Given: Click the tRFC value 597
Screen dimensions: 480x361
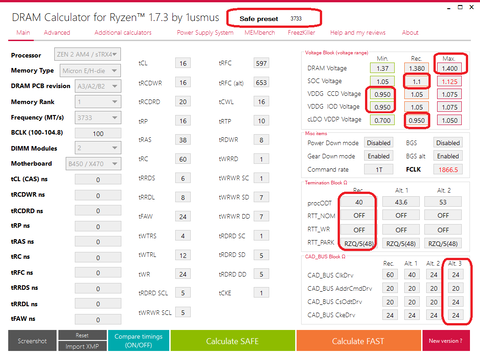Looking at the screenshot, I should click(x=261, y=63).
